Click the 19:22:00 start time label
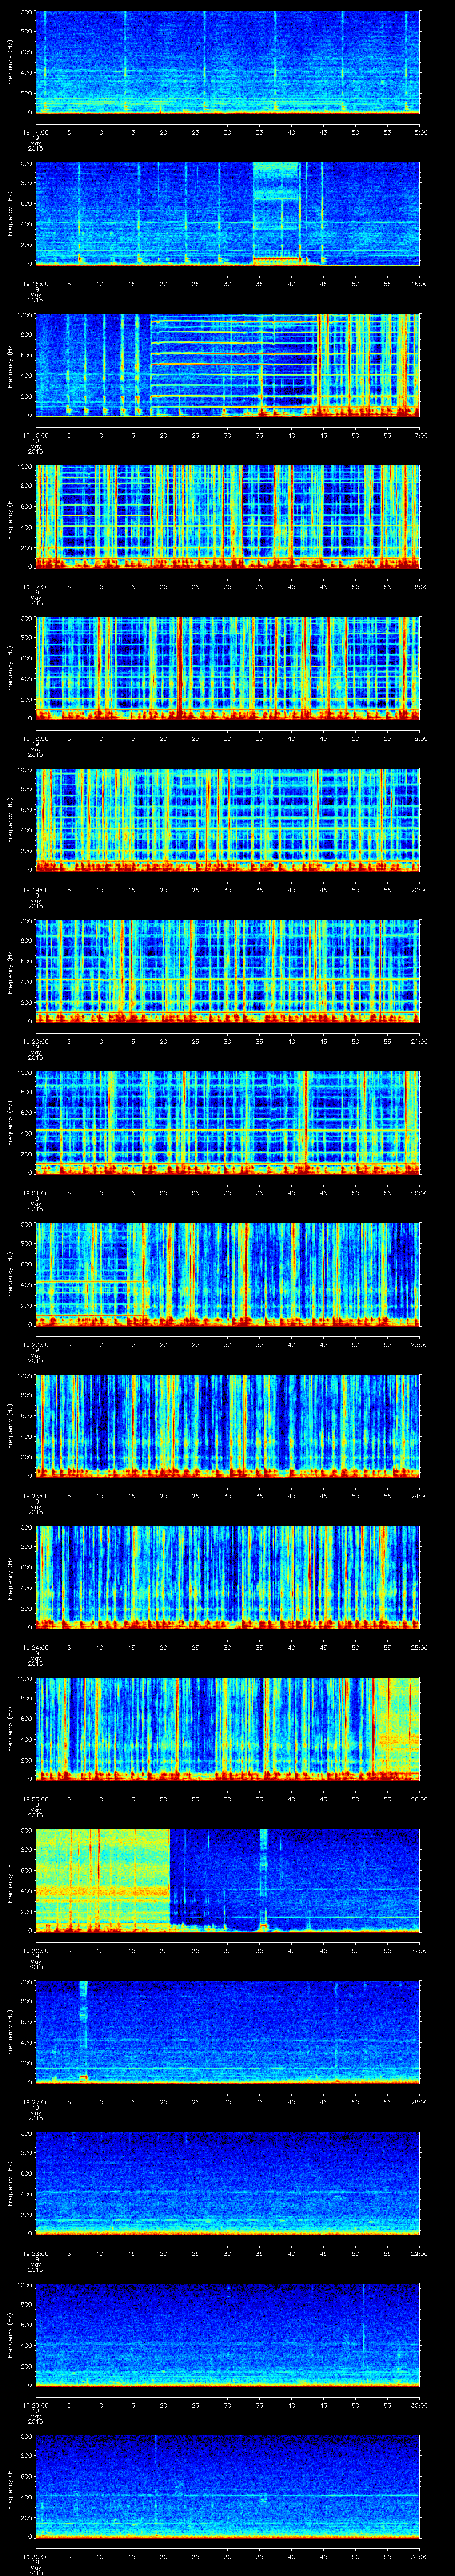The height and width of the screenshot is (2576, 455). pyautogui.click(x=35, y=1344)
